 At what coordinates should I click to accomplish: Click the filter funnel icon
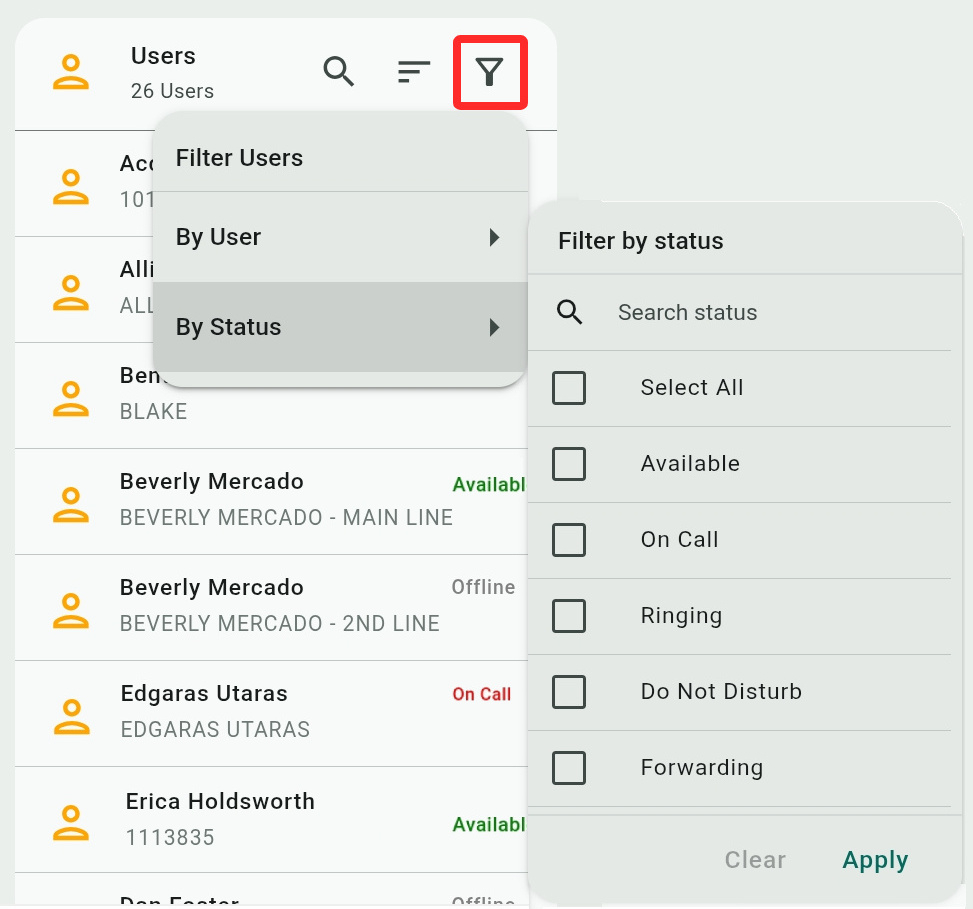pyautogui.click(x=489, y=73)
